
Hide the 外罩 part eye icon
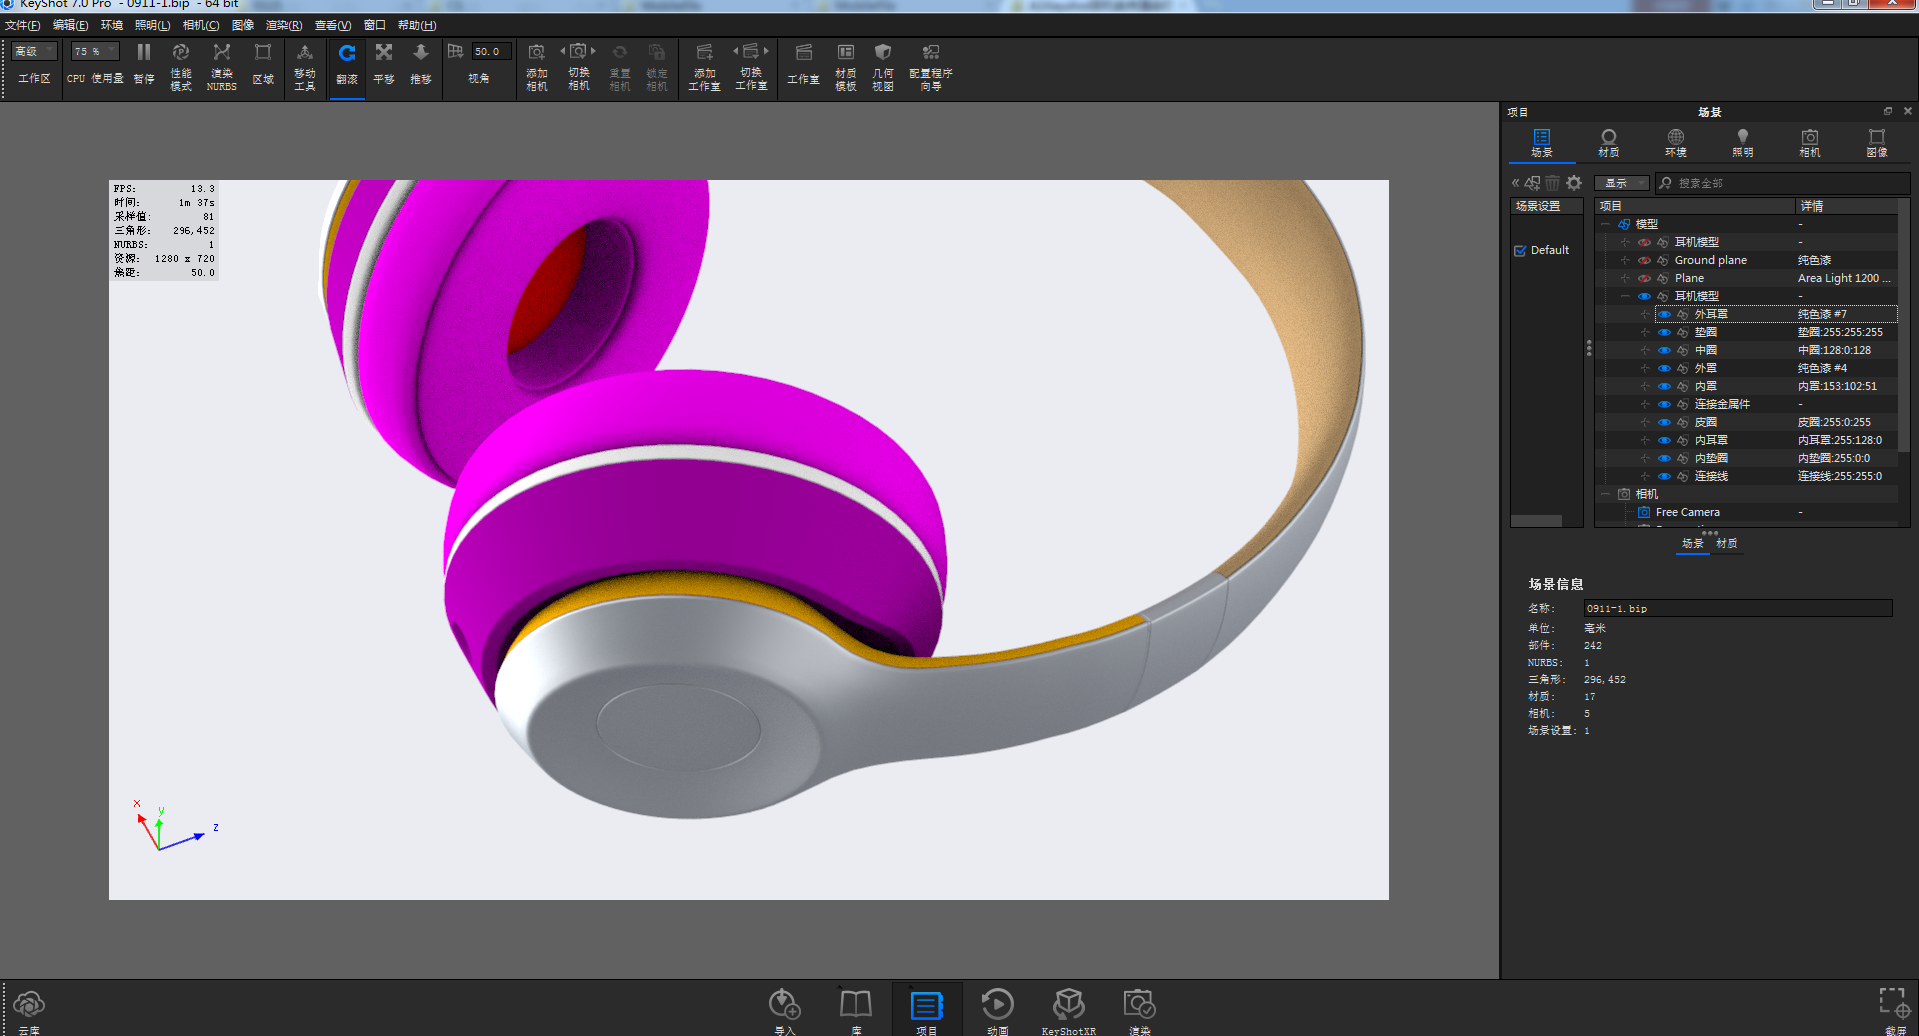pos(1664,368)
